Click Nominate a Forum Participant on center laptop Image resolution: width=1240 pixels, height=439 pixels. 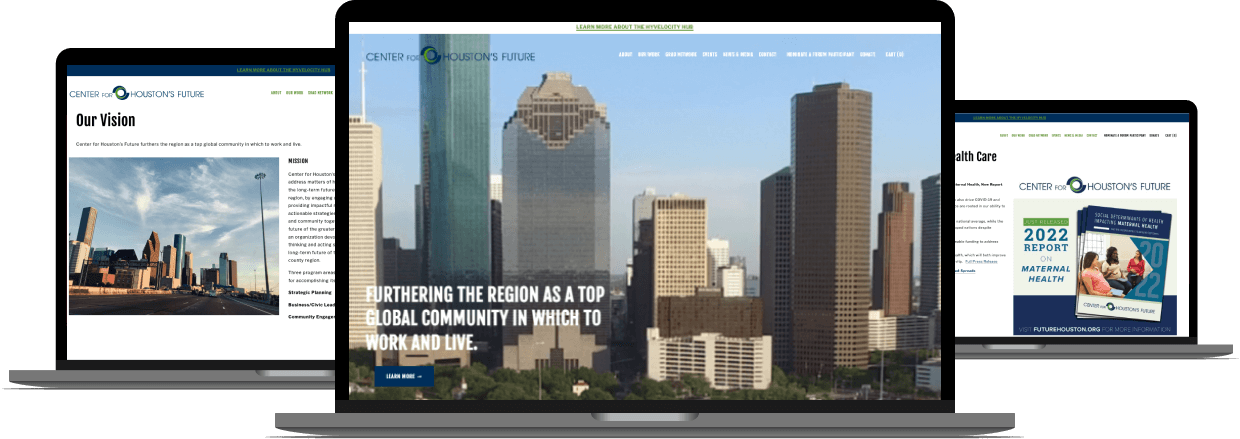(x=820, y=54)
